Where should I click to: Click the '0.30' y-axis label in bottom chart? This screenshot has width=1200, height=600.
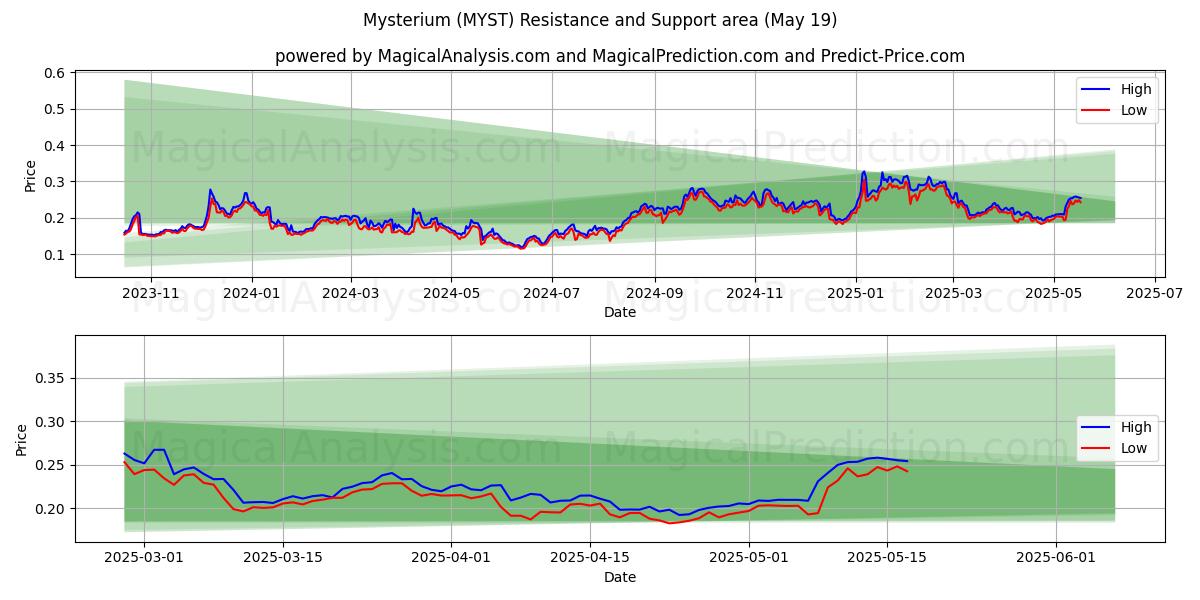pyautogui.click(x=50, y=422)
